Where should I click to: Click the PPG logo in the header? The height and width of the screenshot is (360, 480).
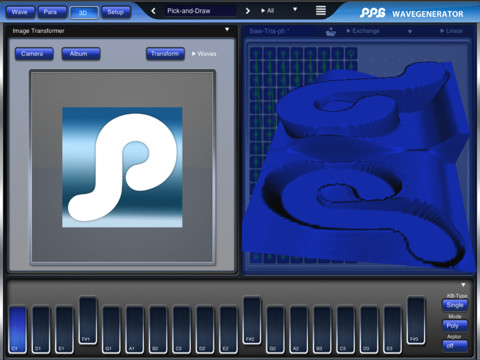point(372,13)
